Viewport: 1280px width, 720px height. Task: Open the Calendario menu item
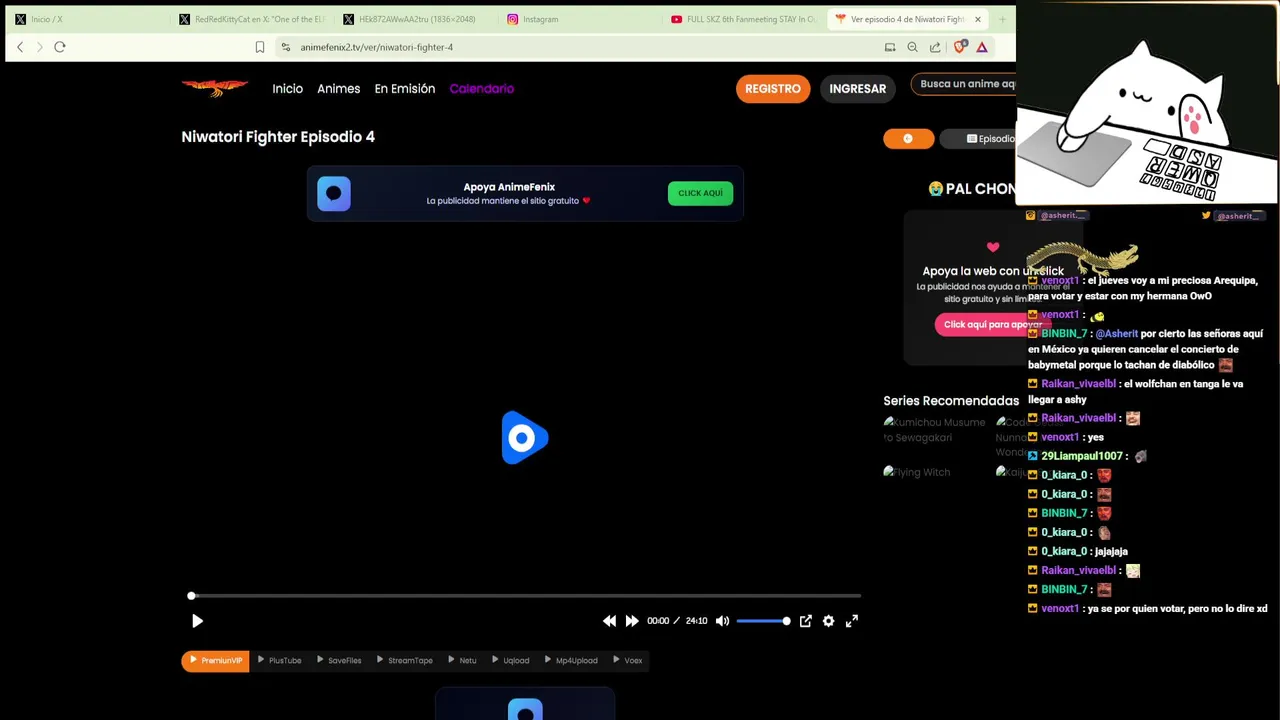[x=482, y=89]
